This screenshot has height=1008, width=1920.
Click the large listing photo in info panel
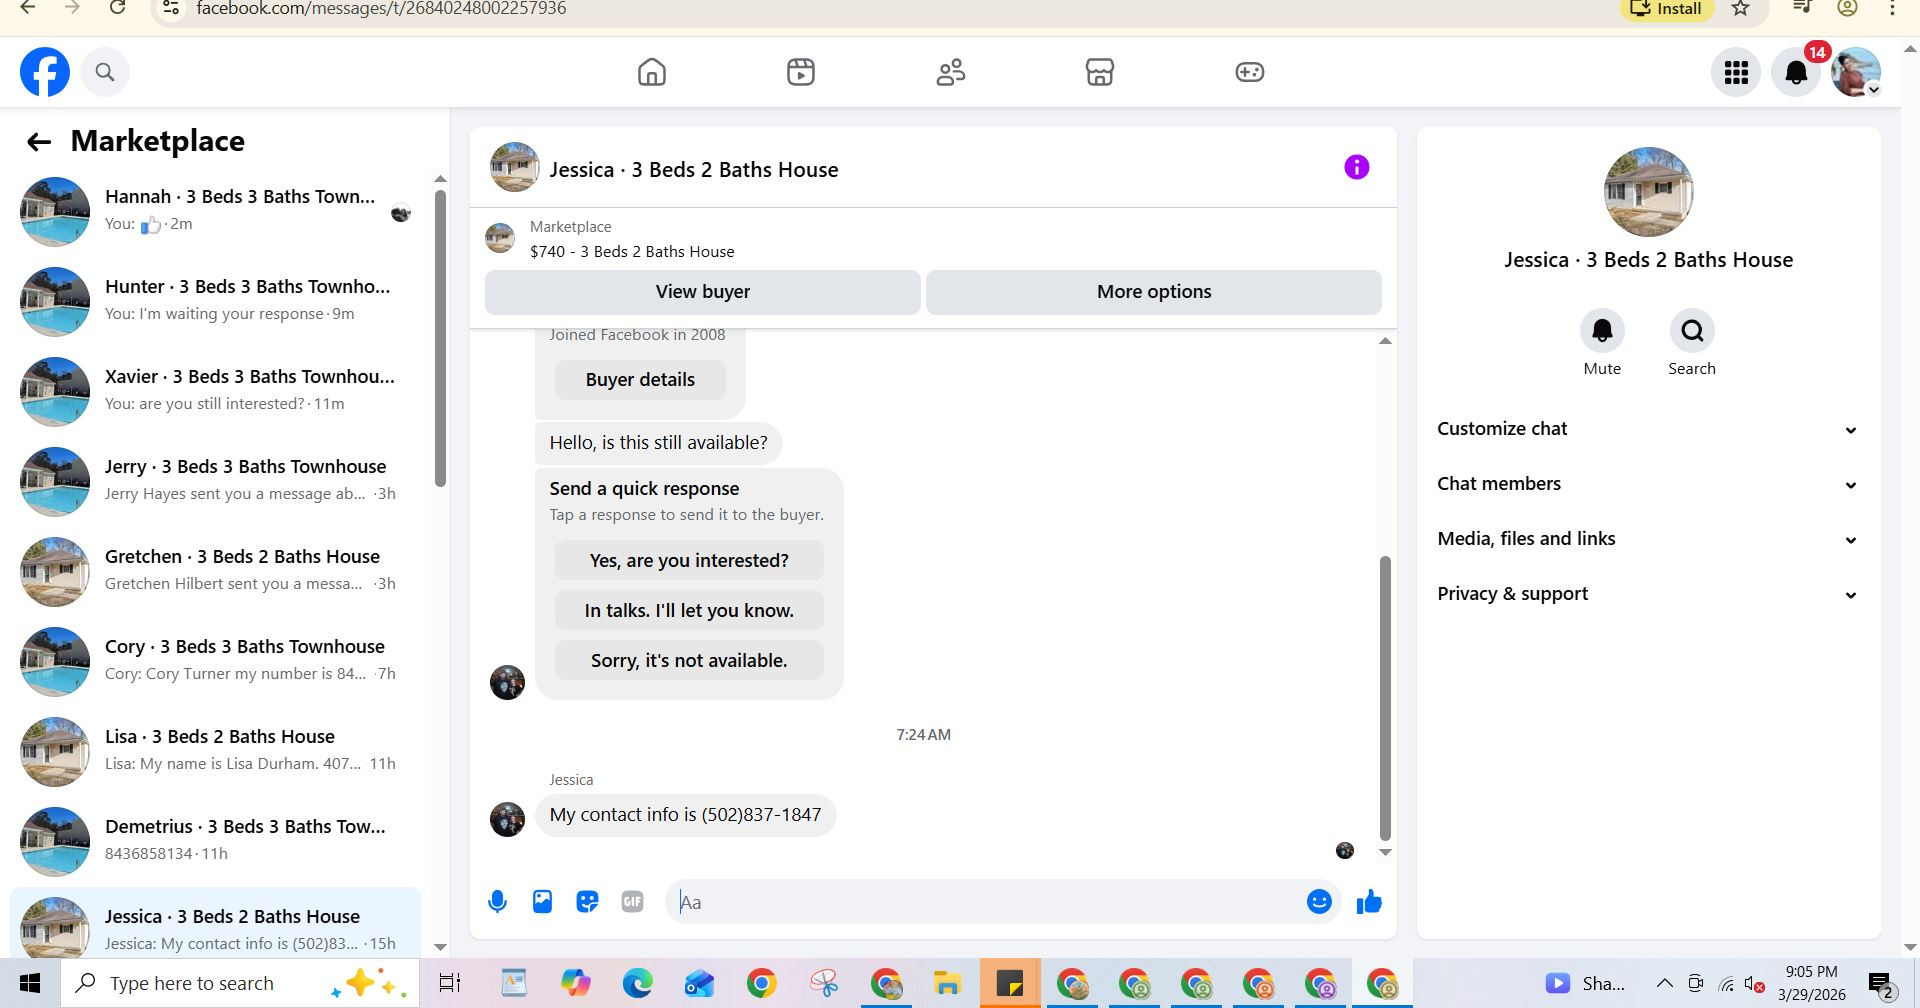click(x=1648, y=192)
